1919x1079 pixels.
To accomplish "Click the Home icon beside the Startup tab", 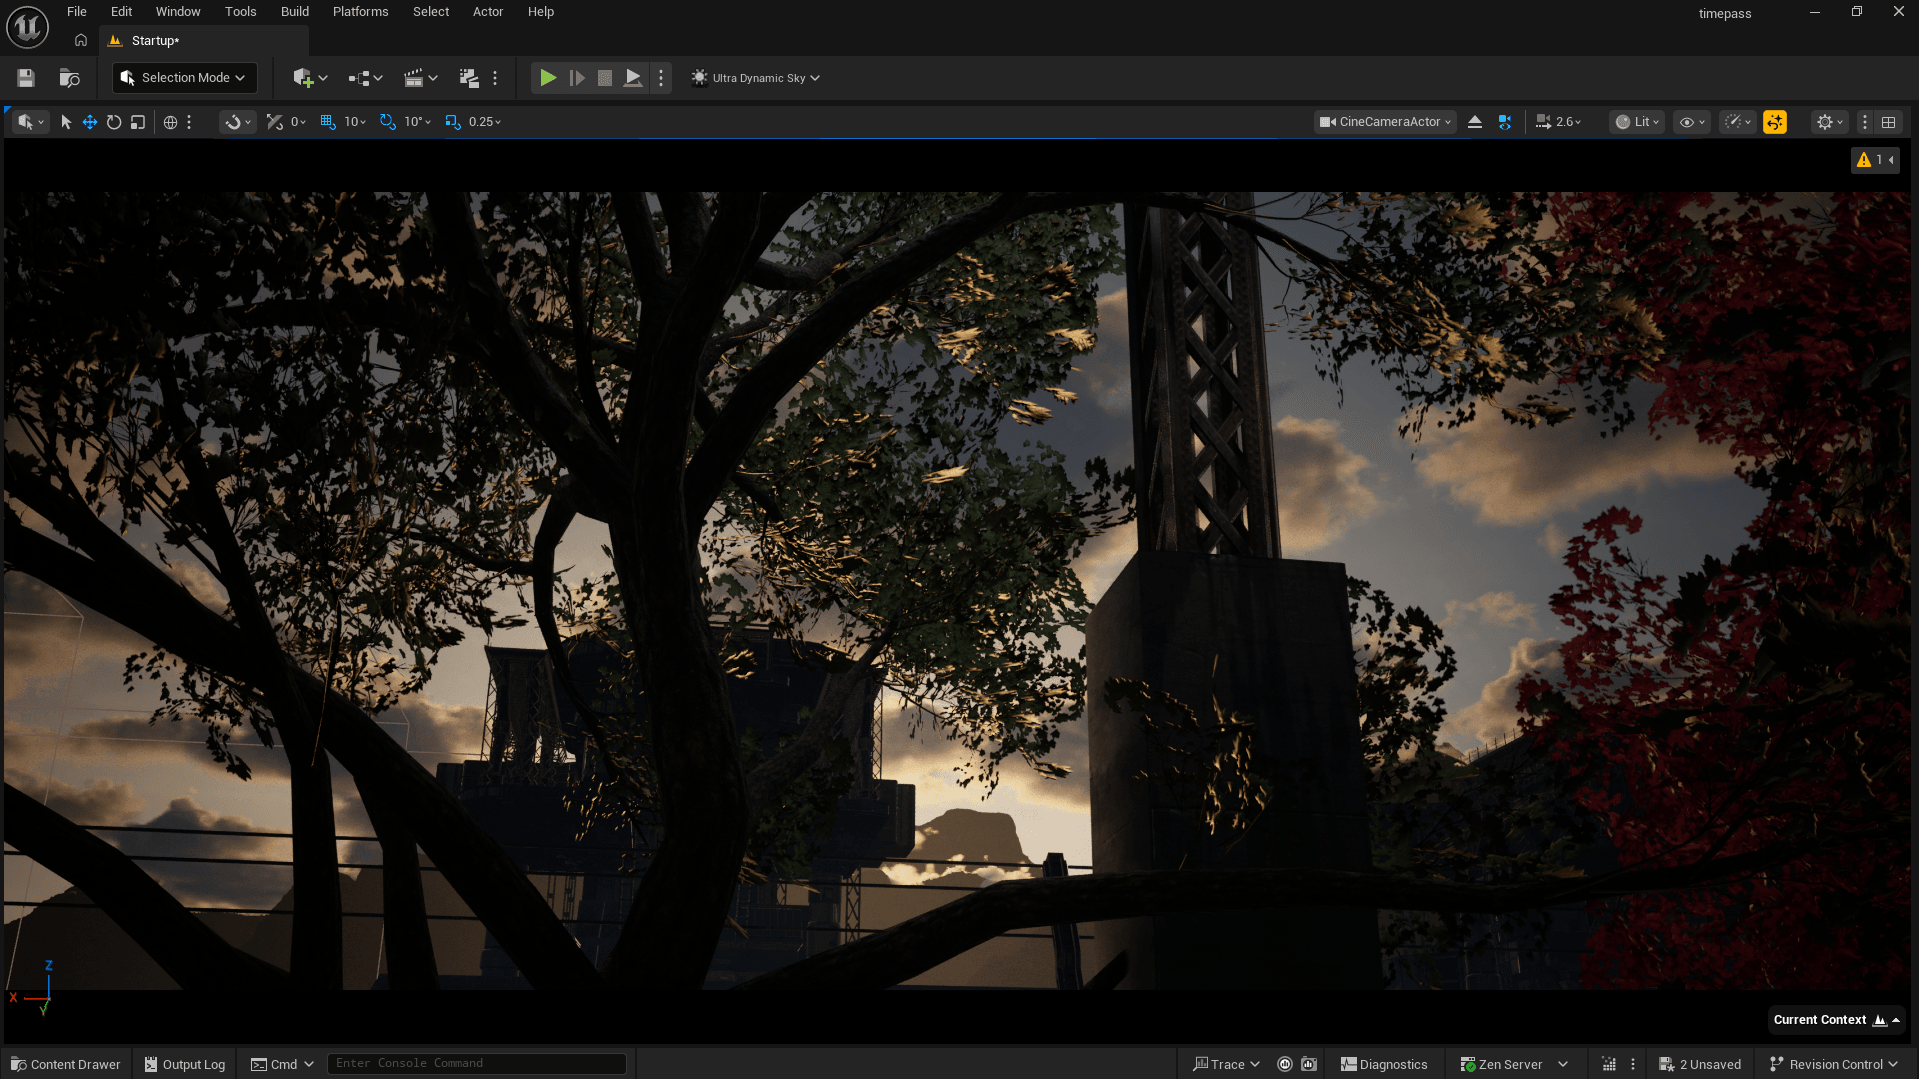I will pos(81,41).
